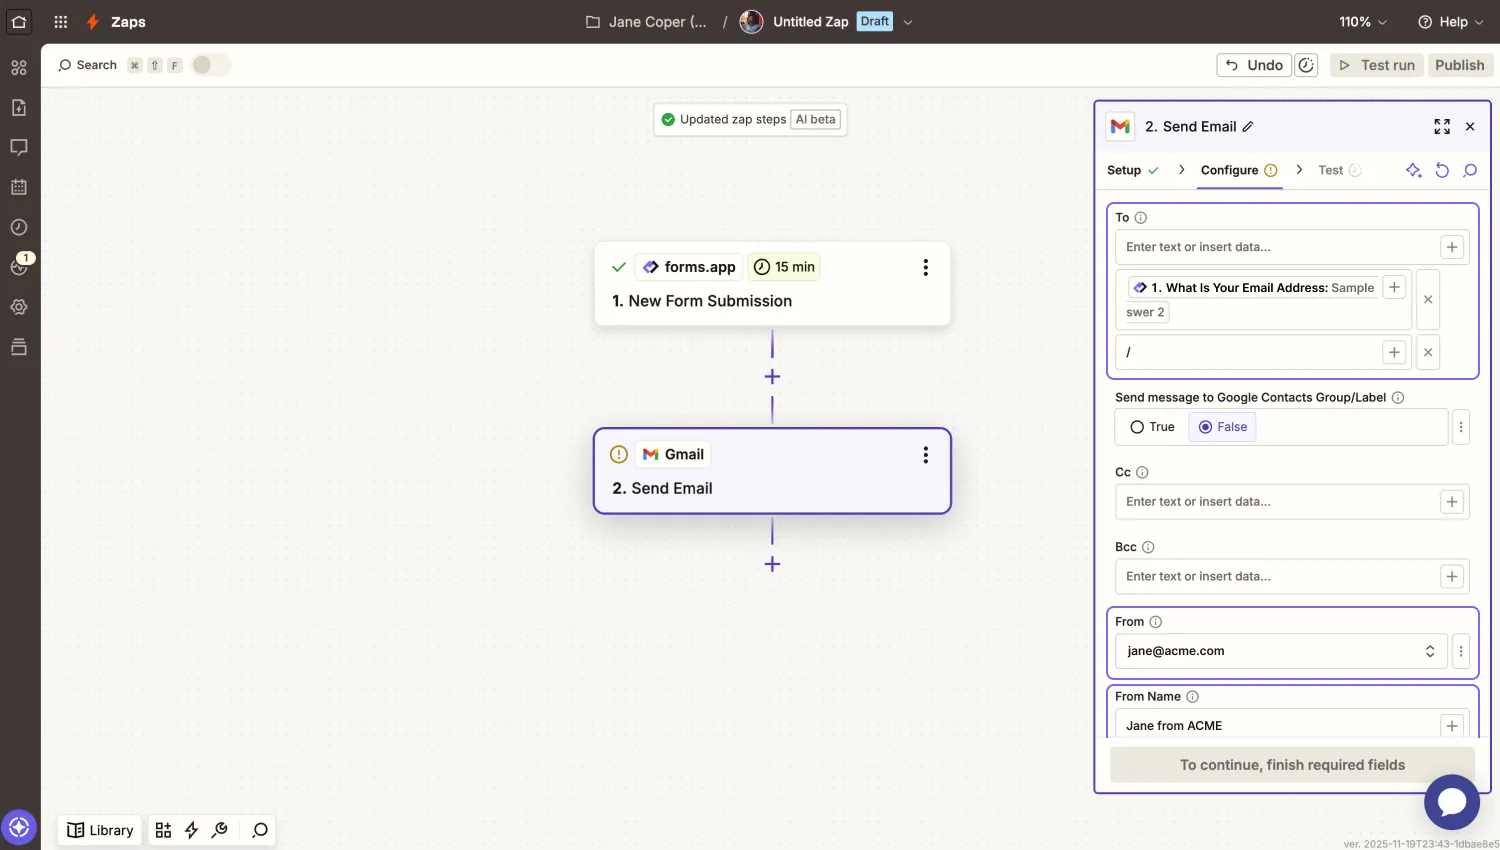
Task: Click the Publish button
Action: point(1459,64)
